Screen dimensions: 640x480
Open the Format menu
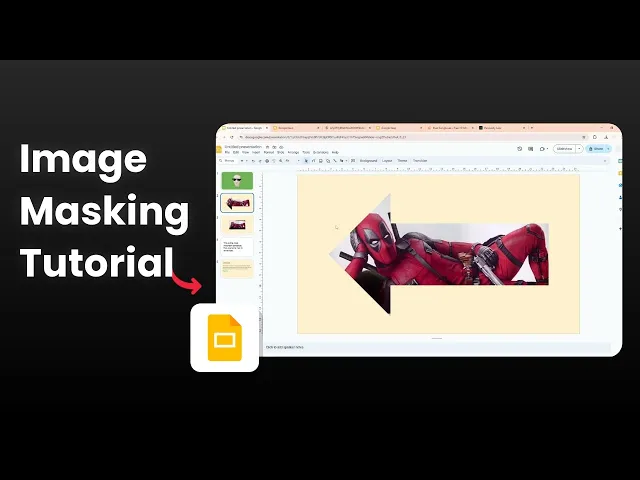click(269, 152)
